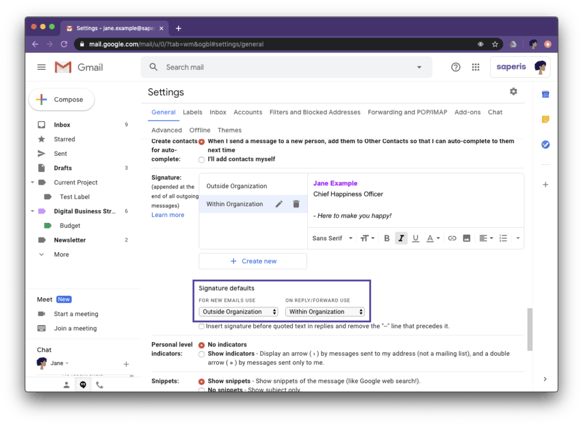Switch to the Inbox settings tab

218,112
